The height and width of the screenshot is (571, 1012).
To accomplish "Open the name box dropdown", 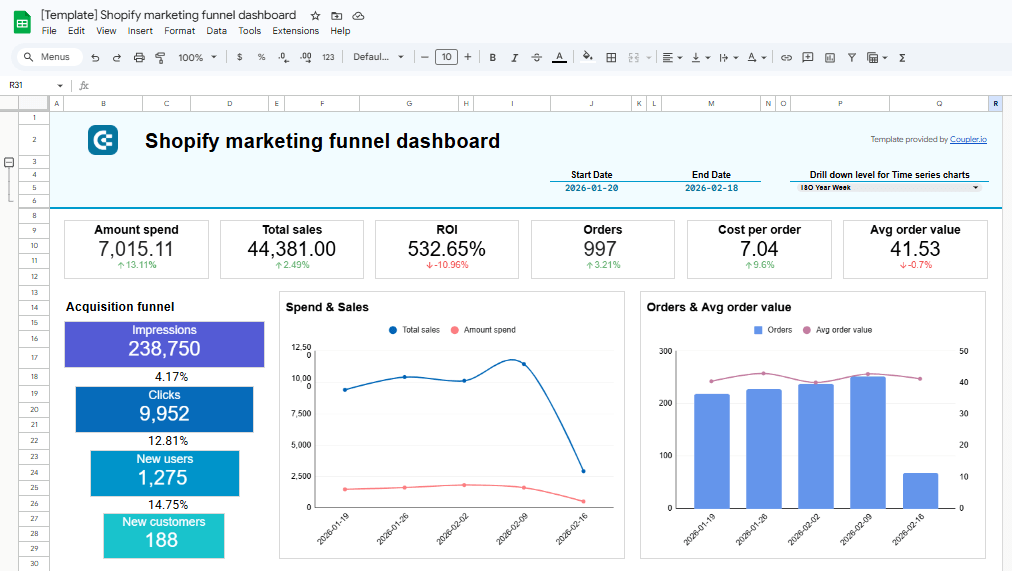I will pyautogui.click(x=60, y=85).
